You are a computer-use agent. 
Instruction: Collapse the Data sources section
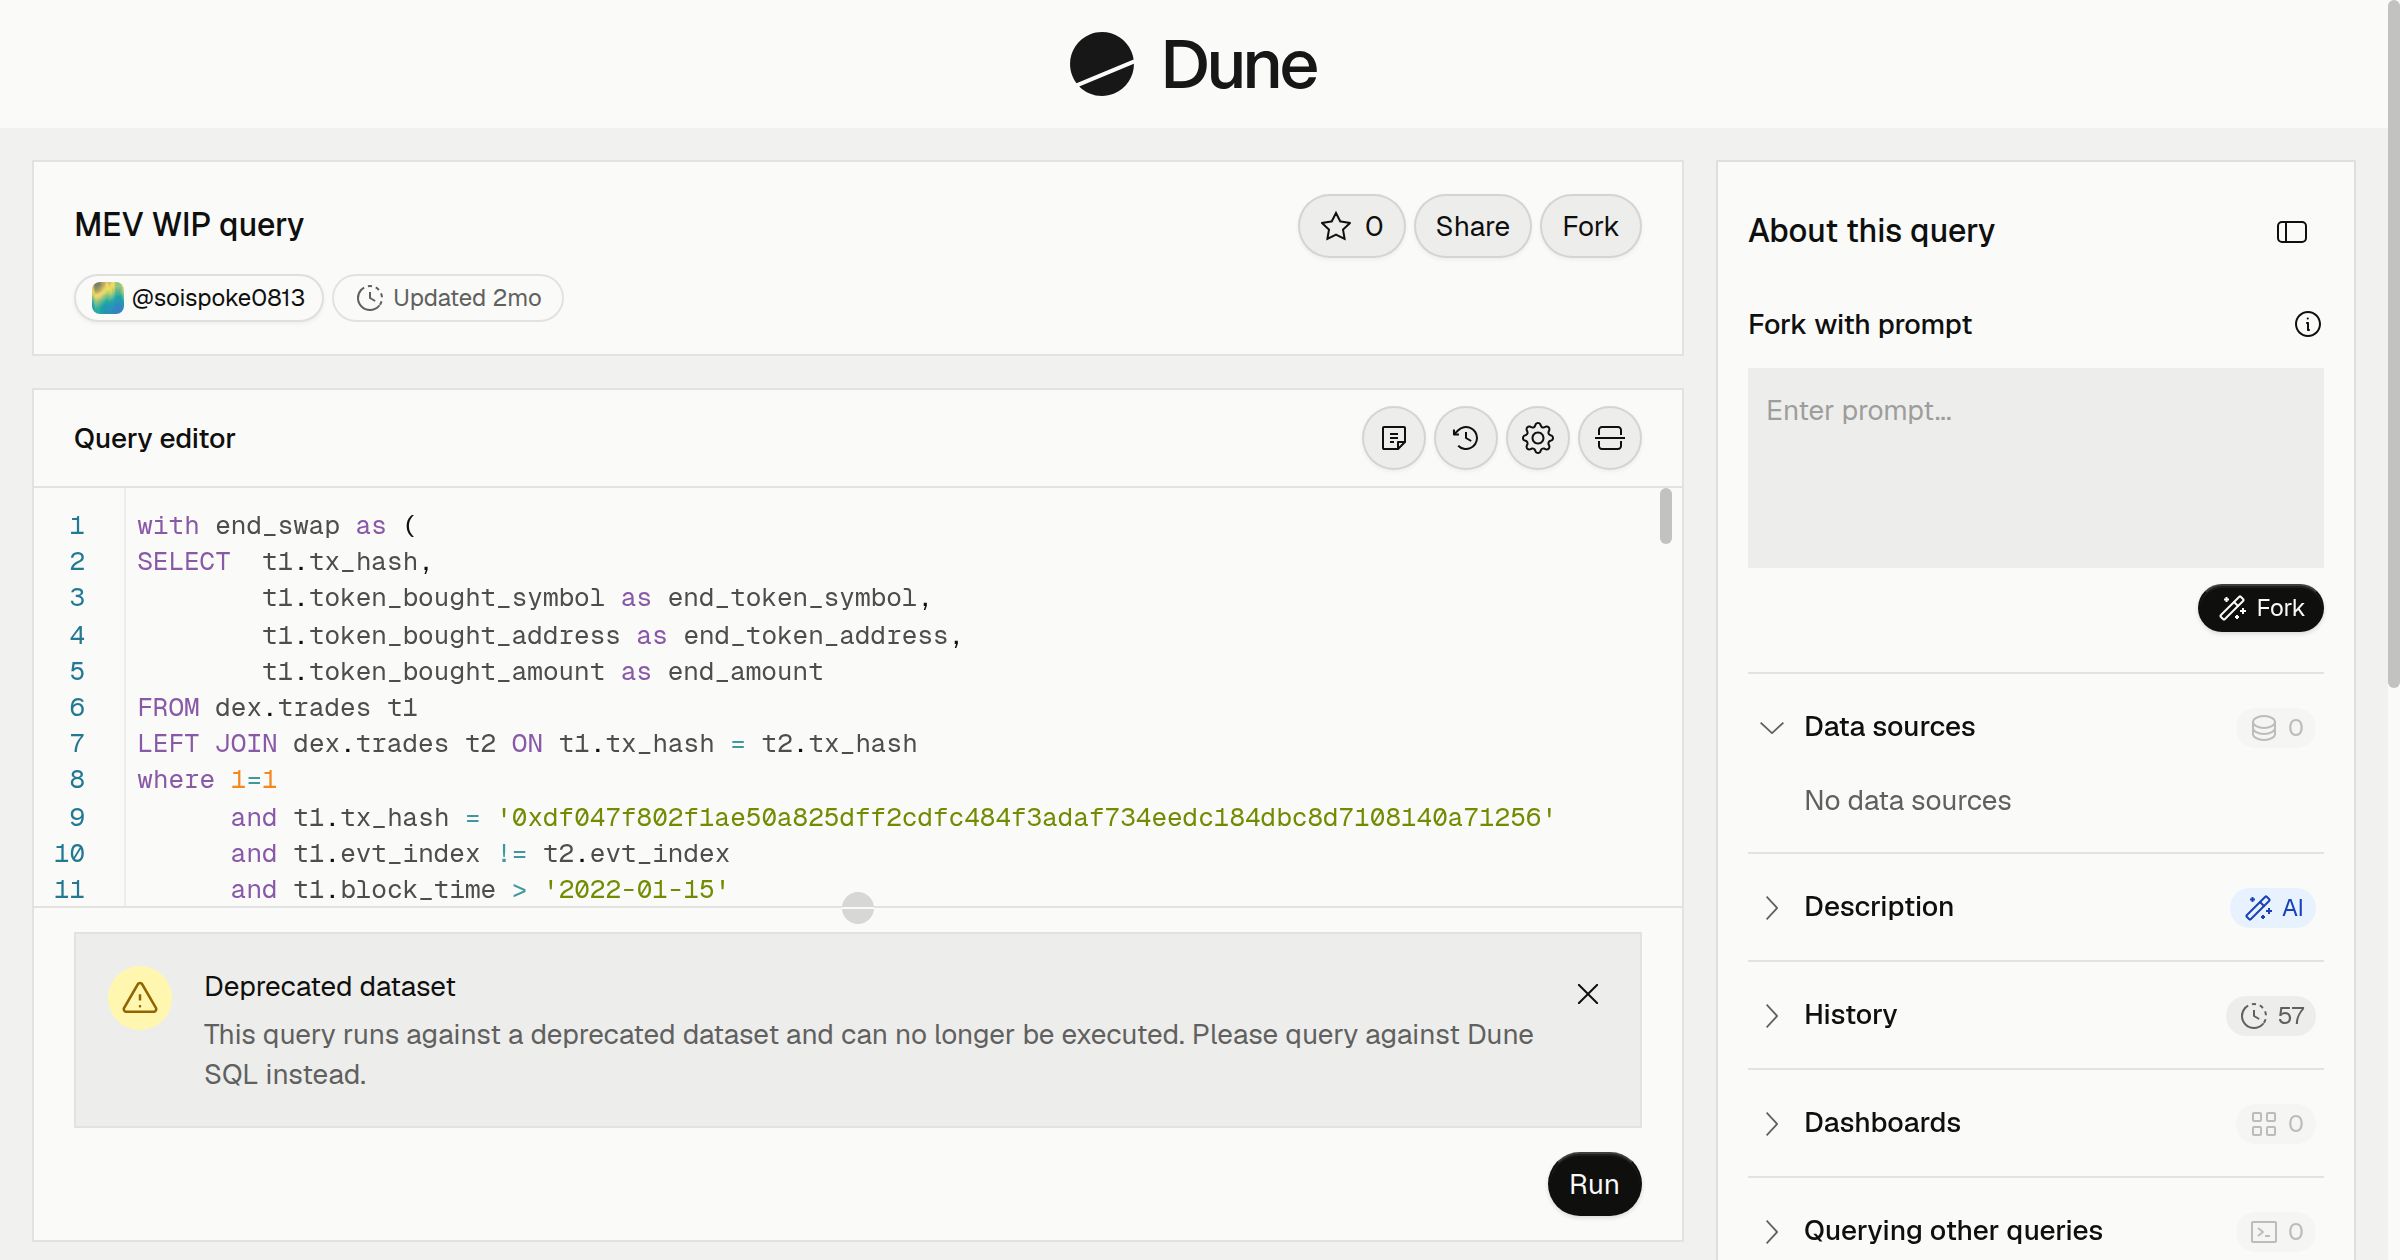coord(1771,727)
